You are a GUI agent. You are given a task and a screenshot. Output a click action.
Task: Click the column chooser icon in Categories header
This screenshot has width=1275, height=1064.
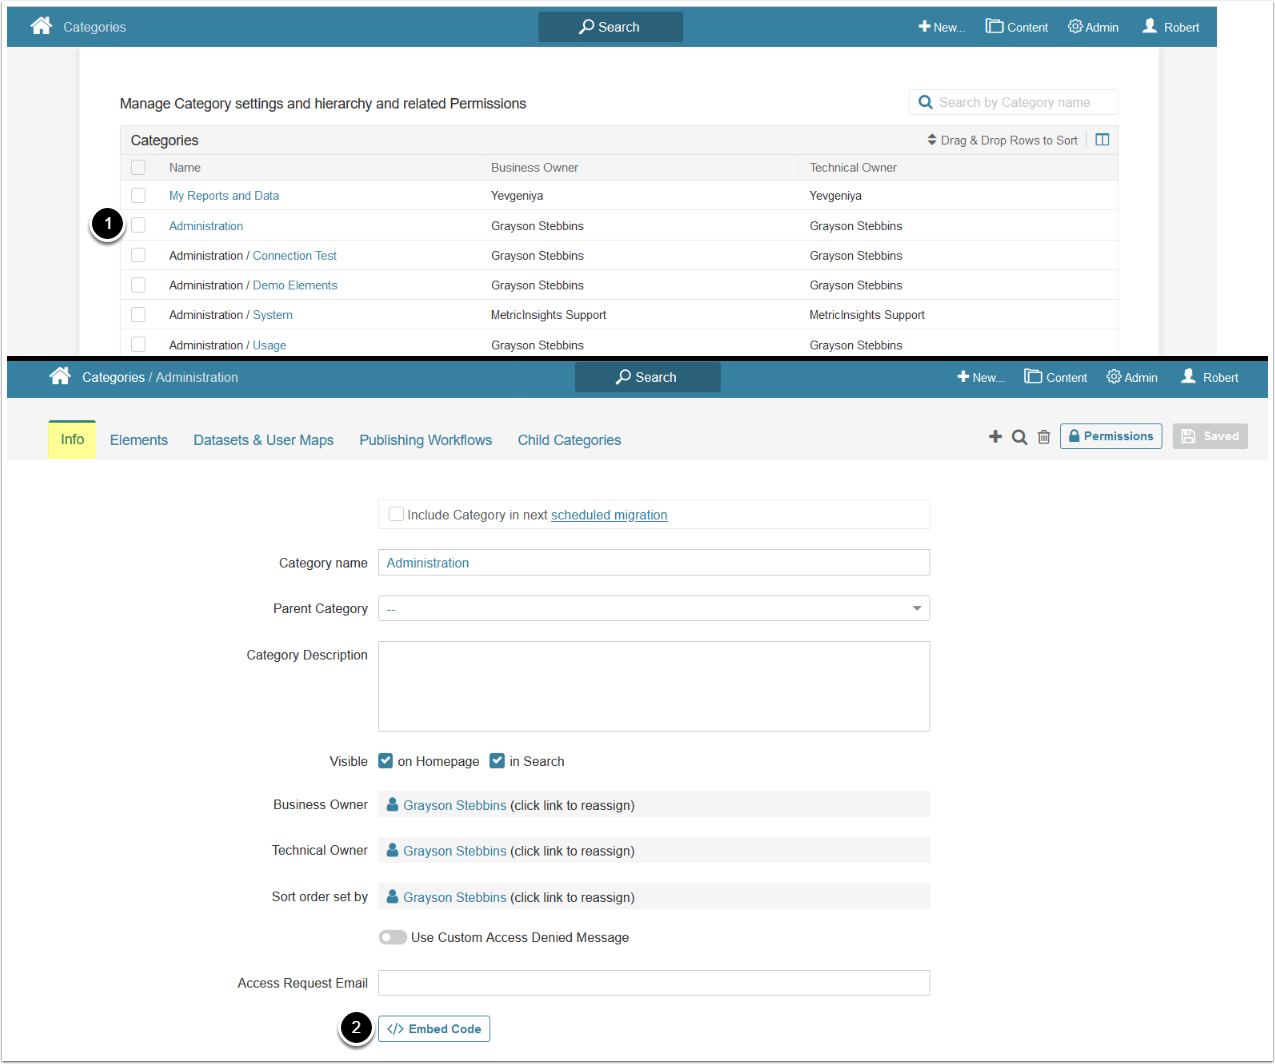1102,140
